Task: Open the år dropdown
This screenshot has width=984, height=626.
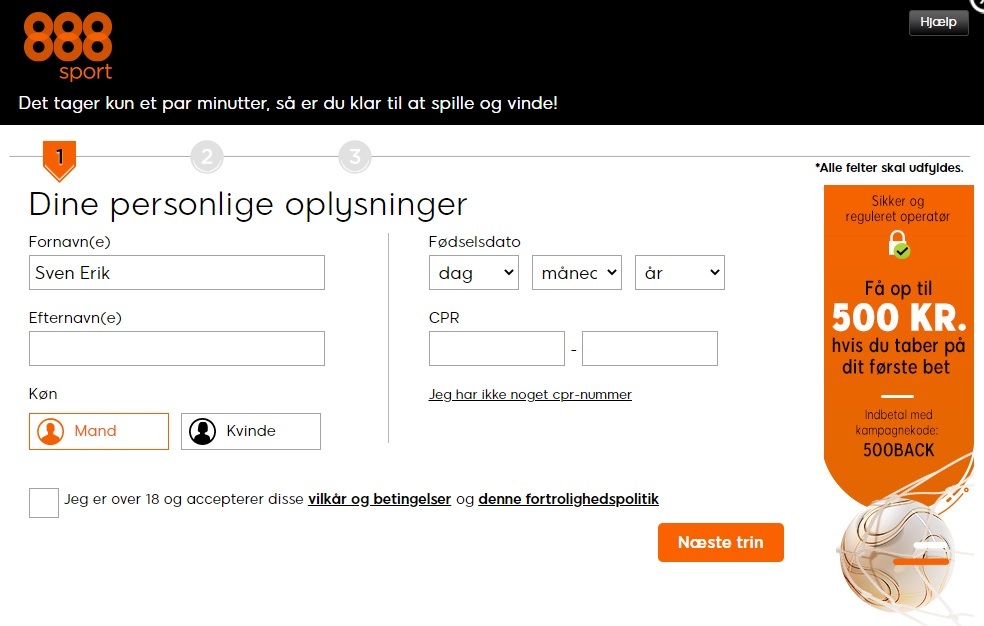Action: 679,272
